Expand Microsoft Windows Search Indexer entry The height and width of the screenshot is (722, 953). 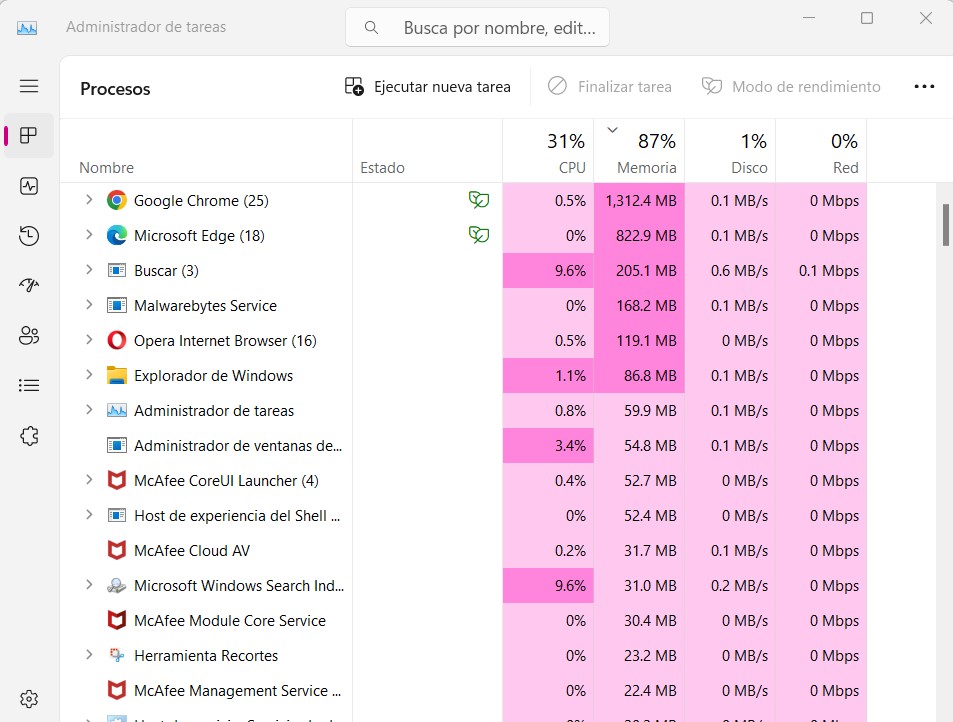(89, 585)
